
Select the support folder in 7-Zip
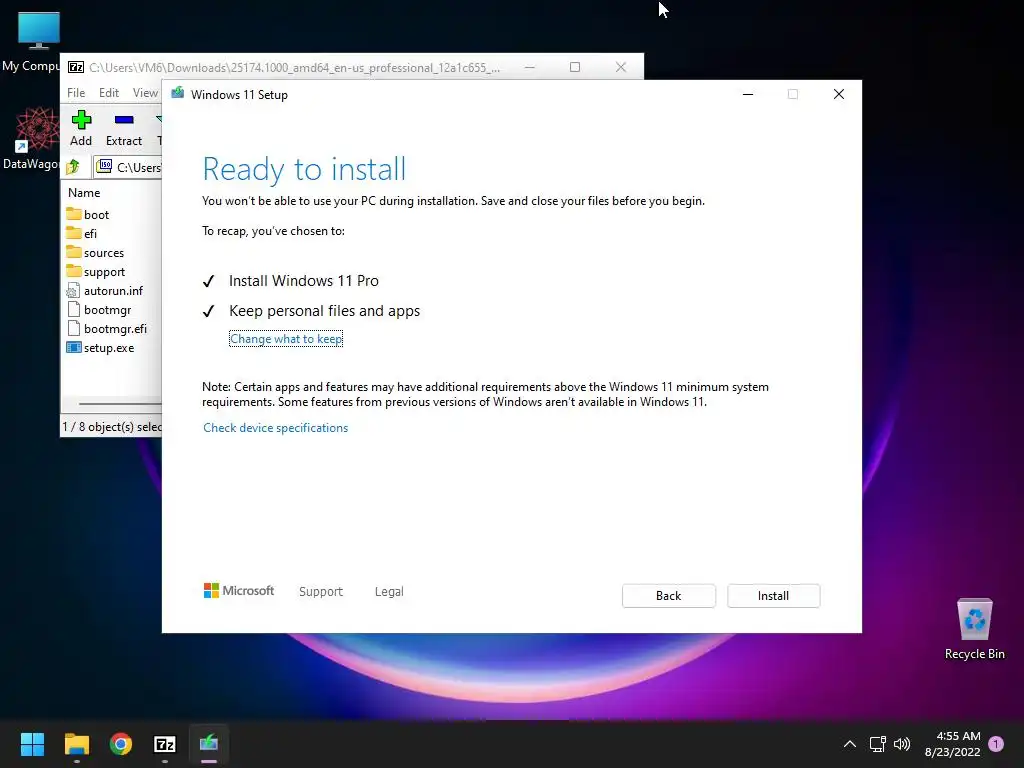click(95, 271)
